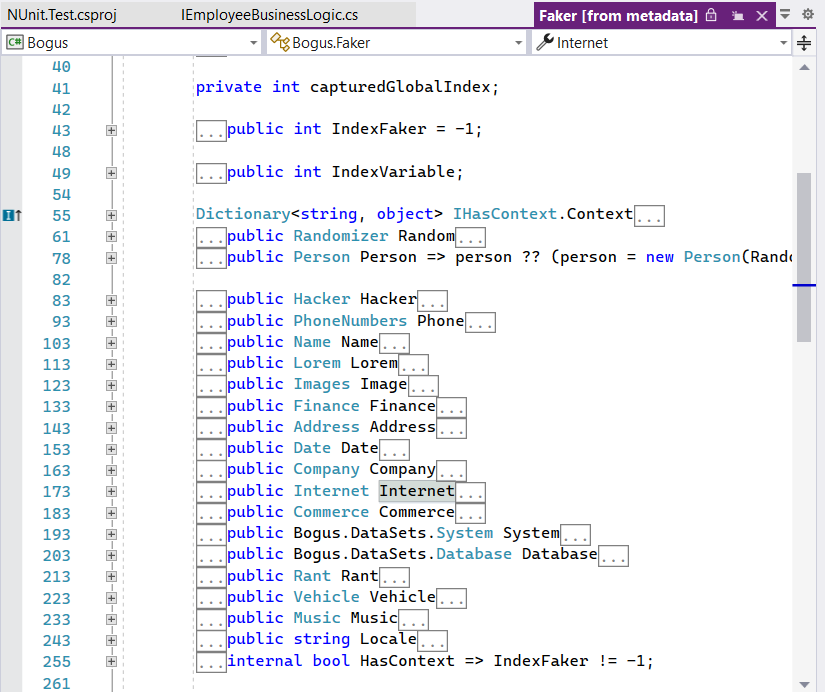The image size is (825, 692).
Task: Open the Bogus project dropdown
Action: pyautogui.click(x=254, y=42)
